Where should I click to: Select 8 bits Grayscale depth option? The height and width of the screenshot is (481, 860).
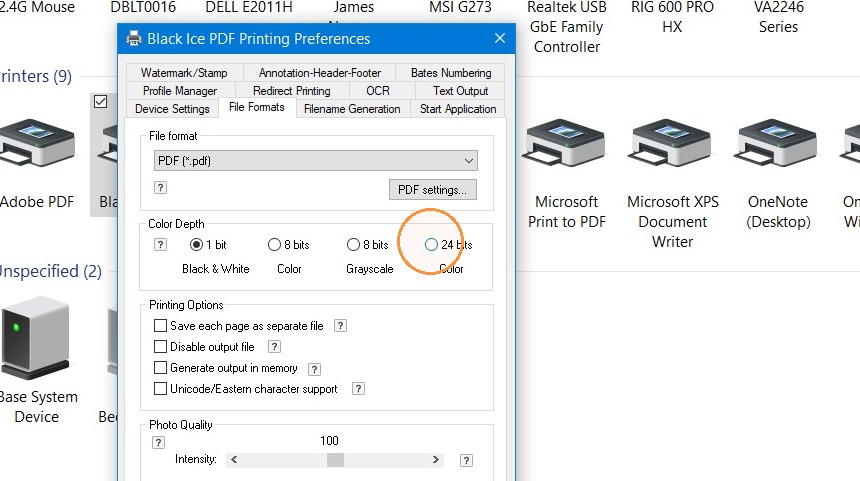tap(353, 245)
